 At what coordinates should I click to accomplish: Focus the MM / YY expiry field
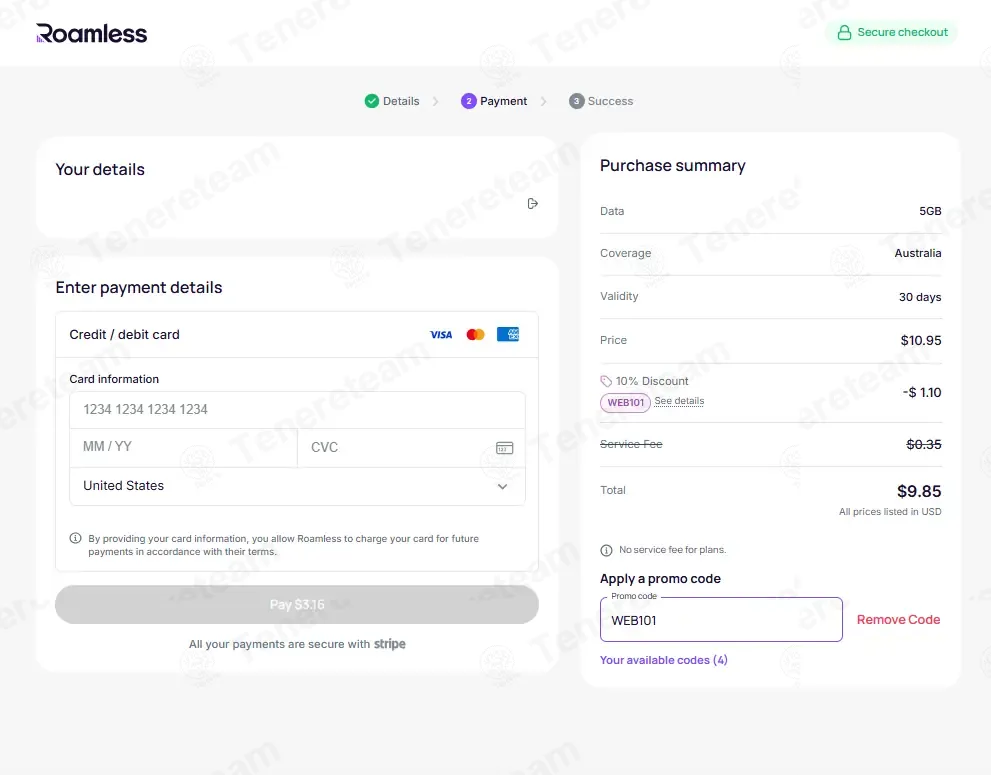coord(183,448)
